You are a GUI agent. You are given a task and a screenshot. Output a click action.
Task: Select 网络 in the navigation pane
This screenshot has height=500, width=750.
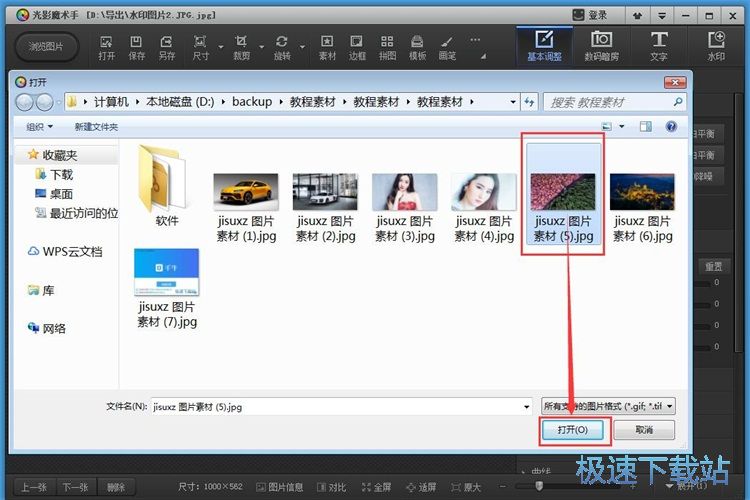(47, 328)
